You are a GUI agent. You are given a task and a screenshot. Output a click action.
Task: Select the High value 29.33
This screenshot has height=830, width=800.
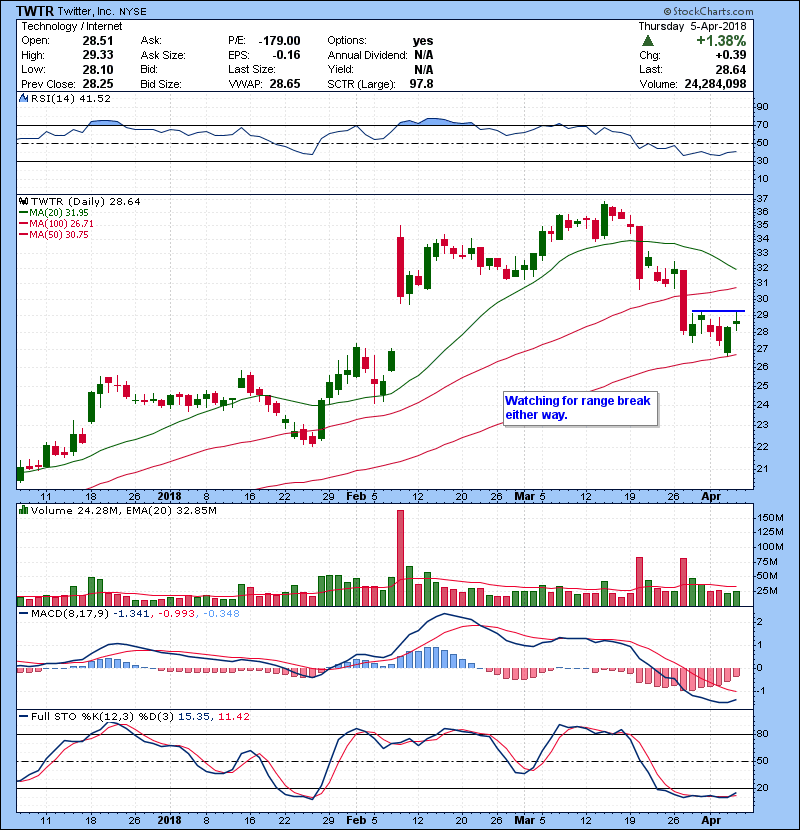coord(97,55)
